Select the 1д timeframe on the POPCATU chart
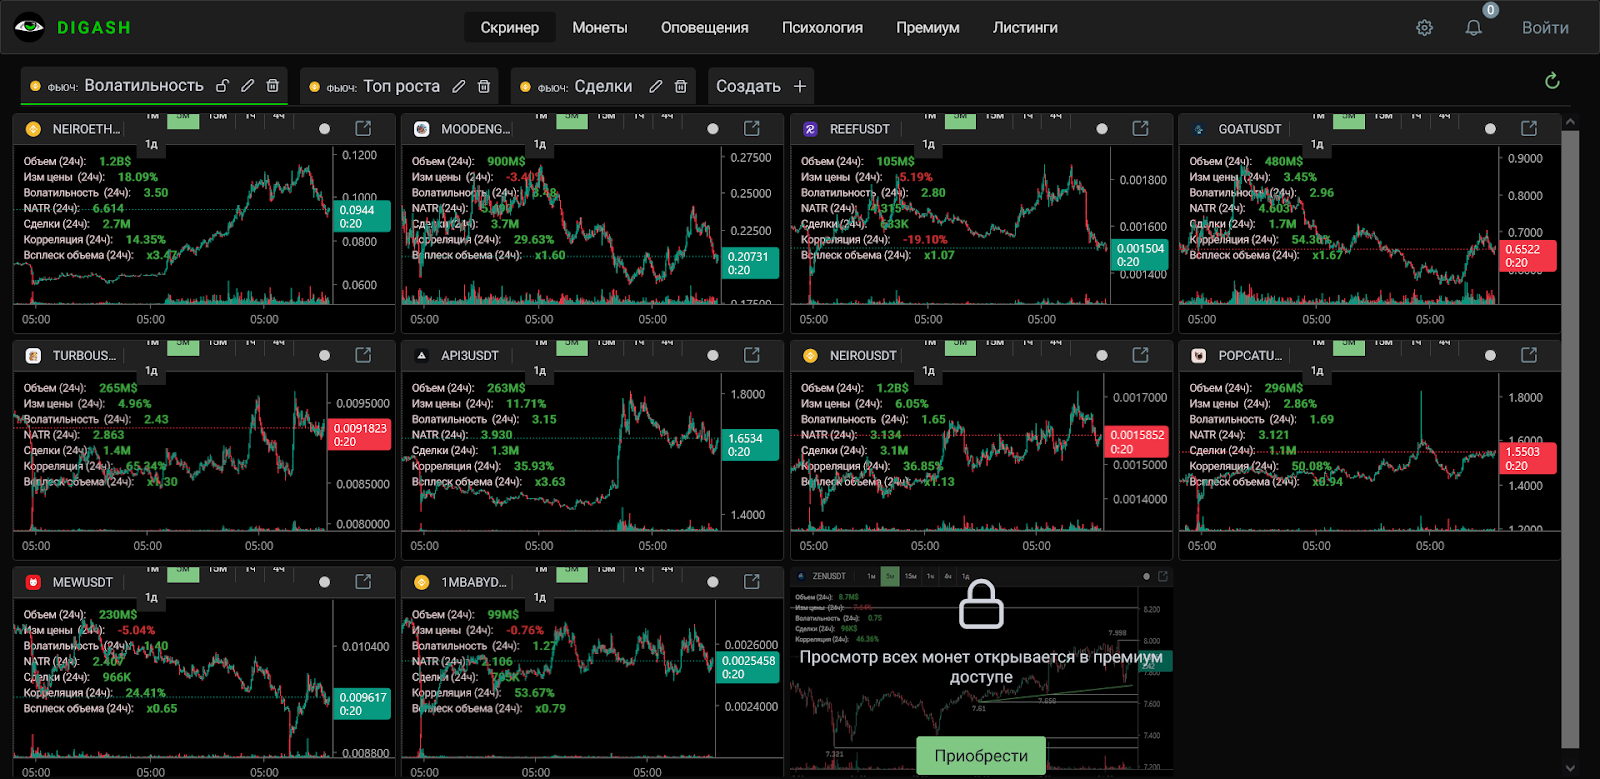The image size is (1600, 779). click(1317, 371)
